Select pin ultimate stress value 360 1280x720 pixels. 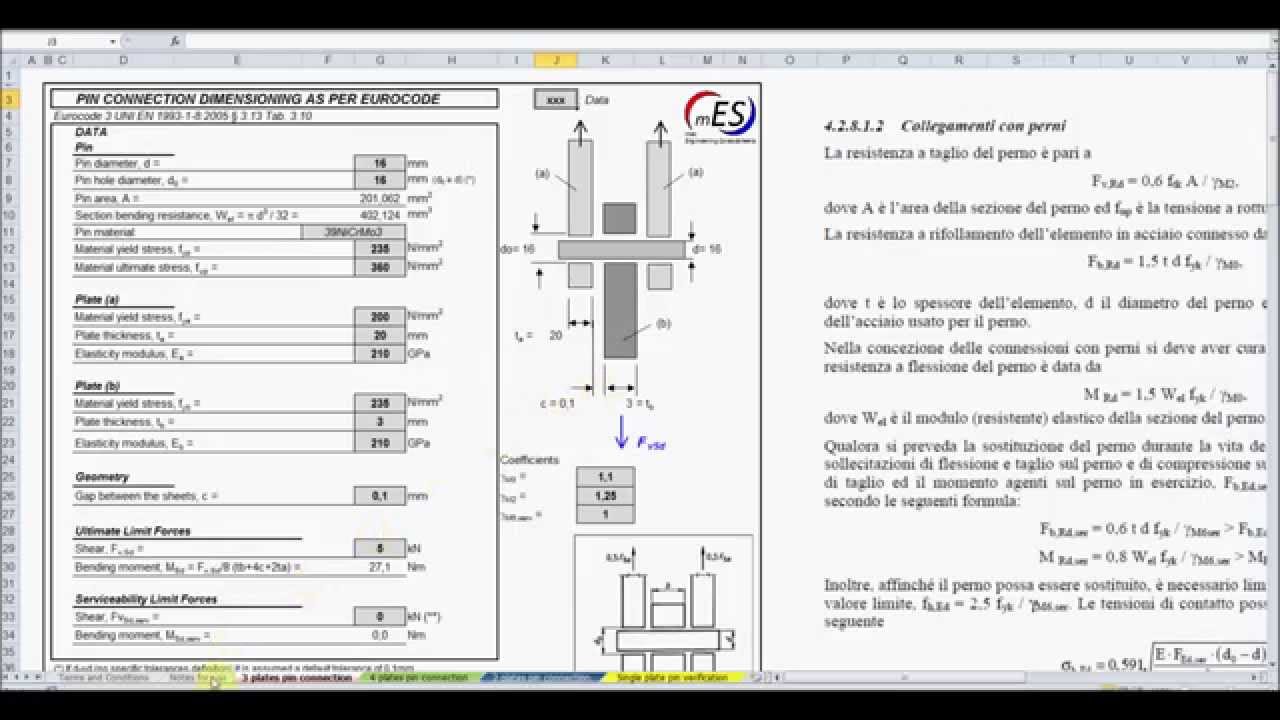[380, 268]
